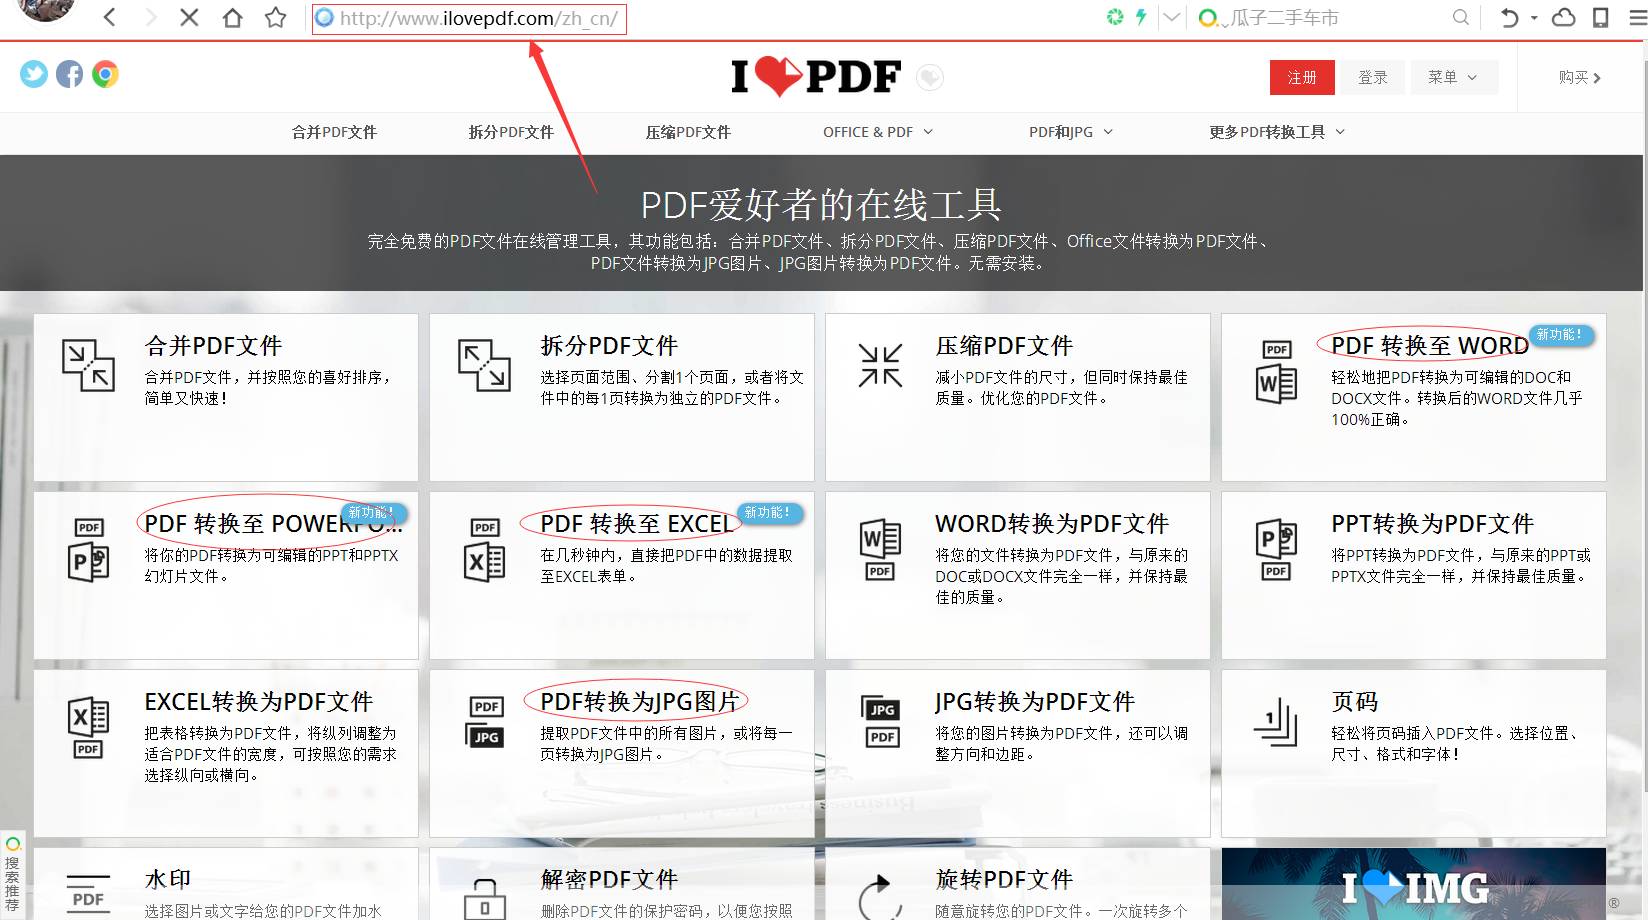Open the 菜单 dropdown button
The height and width of the screenshot is (920, 1648).
(1453, 77)
